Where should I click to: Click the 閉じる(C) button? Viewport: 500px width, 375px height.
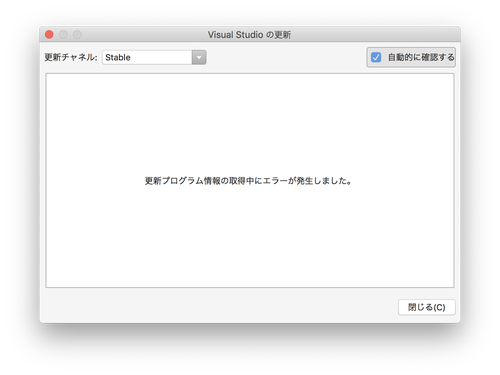427,307
